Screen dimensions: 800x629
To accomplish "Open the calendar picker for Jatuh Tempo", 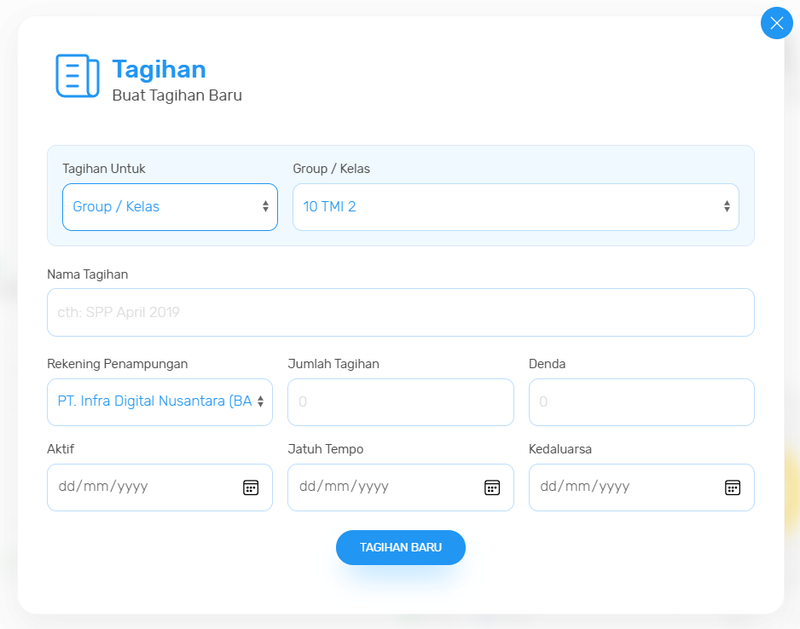I will [492, 487].
